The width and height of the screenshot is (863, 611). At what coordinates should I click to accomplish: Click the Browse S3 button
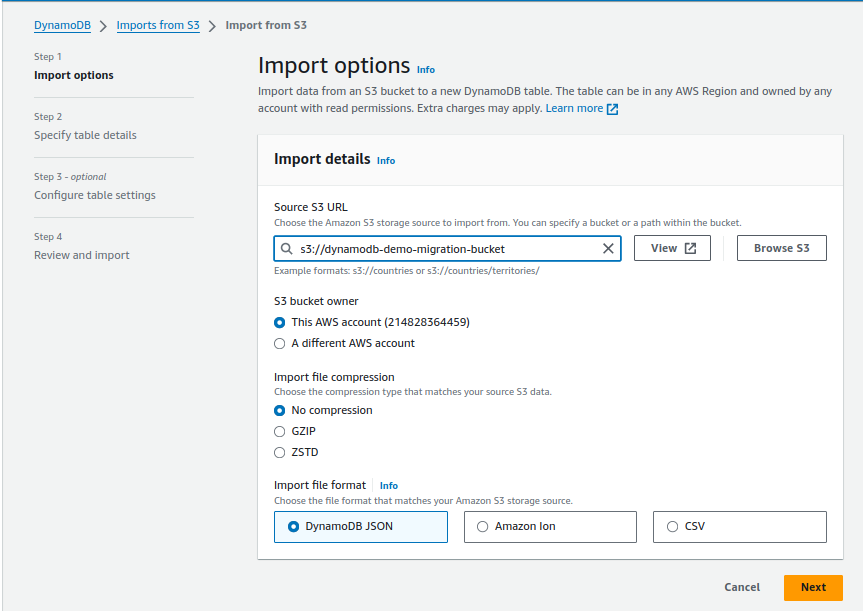pyautogui.click(x=782, y=248)
